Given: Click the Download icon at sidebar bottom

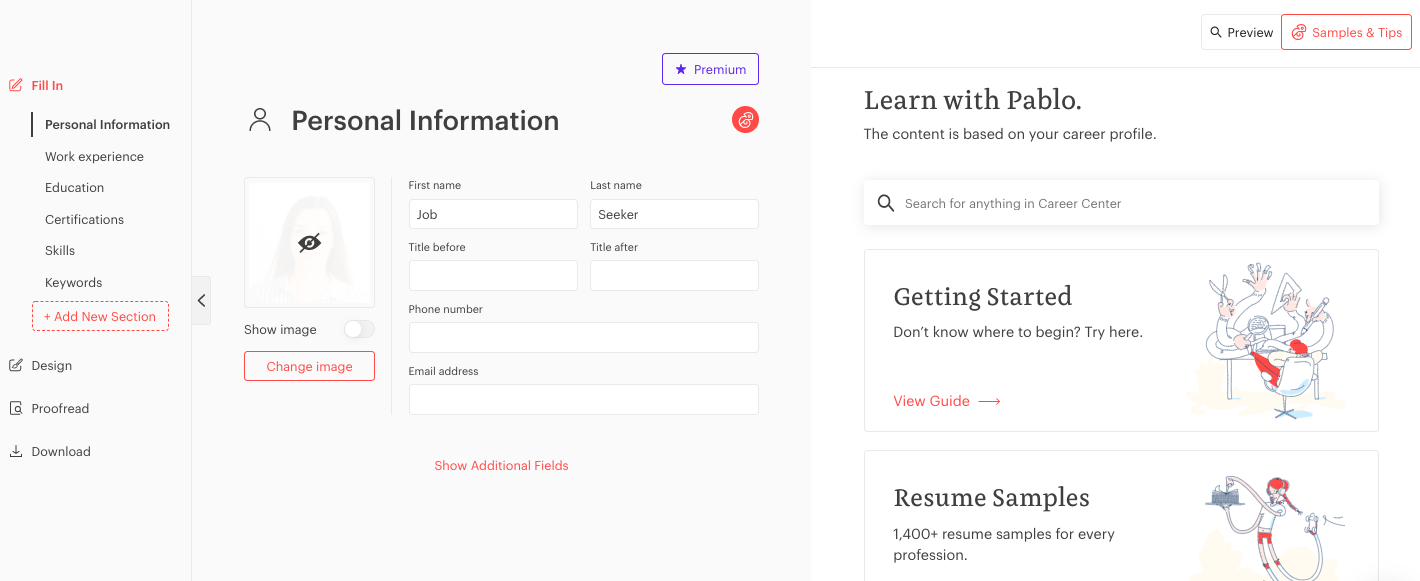Looking at the screenshot, I should tap(14, 451).
